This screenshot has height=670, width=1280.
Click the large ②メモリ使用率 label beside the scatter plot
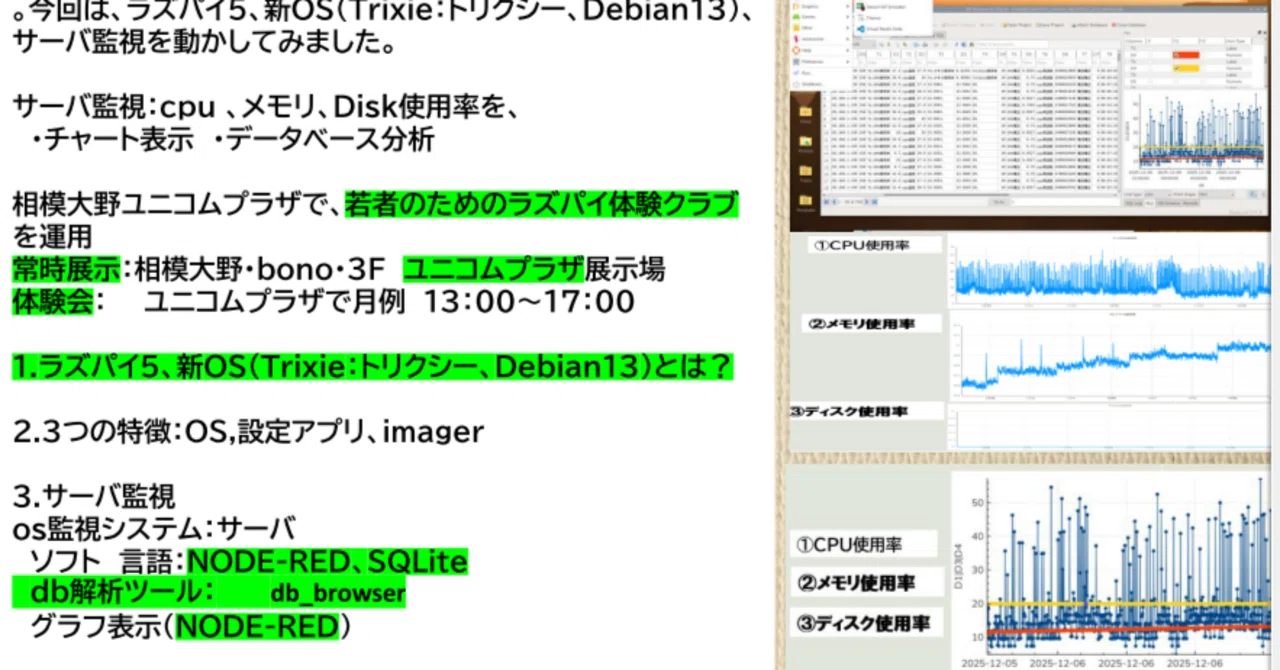coord(868,582)
